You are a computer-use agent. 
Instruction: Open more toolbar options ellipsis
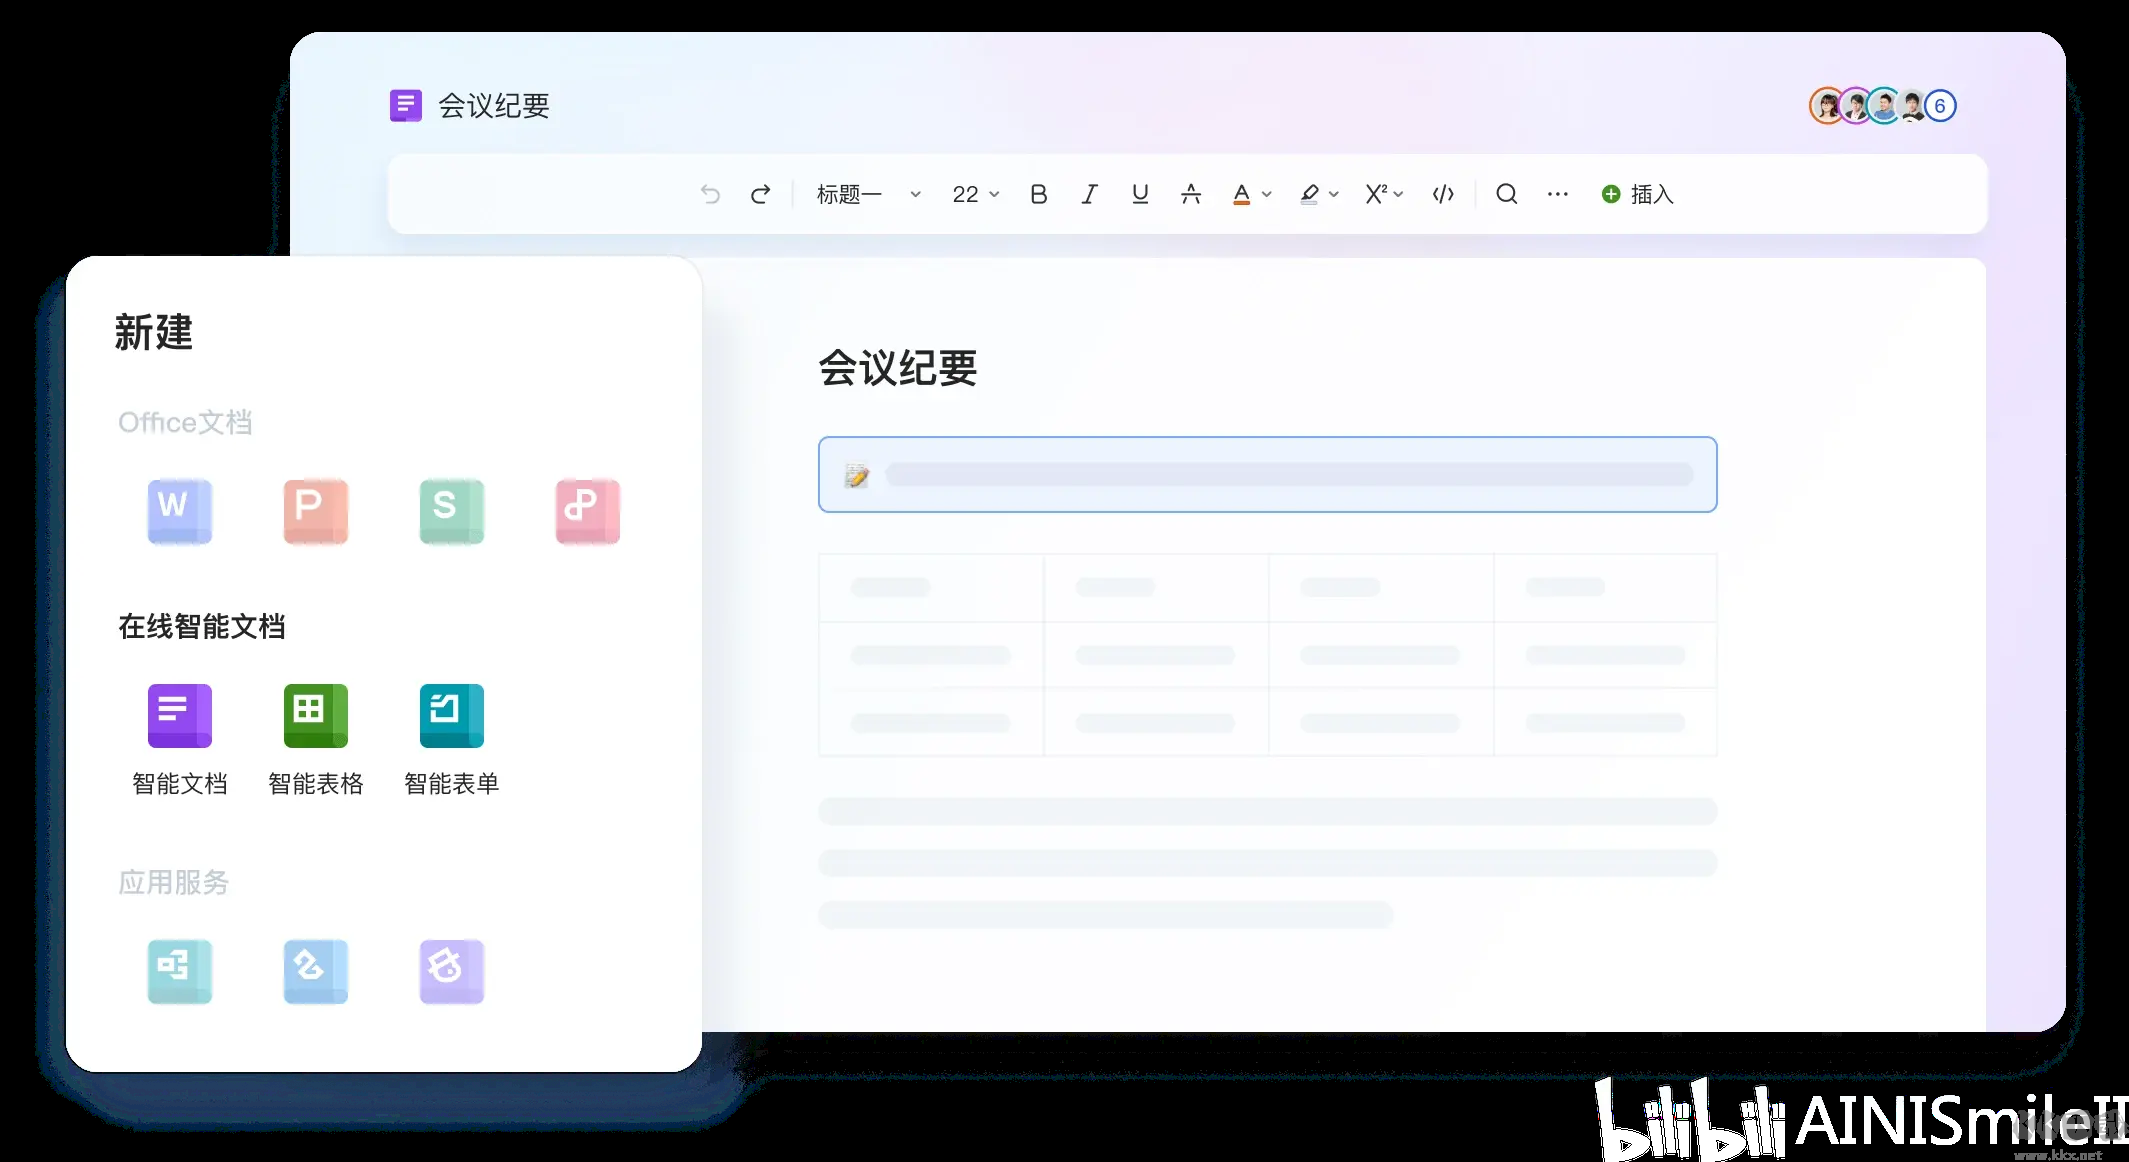pyautogui.click(x=1558, y=194)
